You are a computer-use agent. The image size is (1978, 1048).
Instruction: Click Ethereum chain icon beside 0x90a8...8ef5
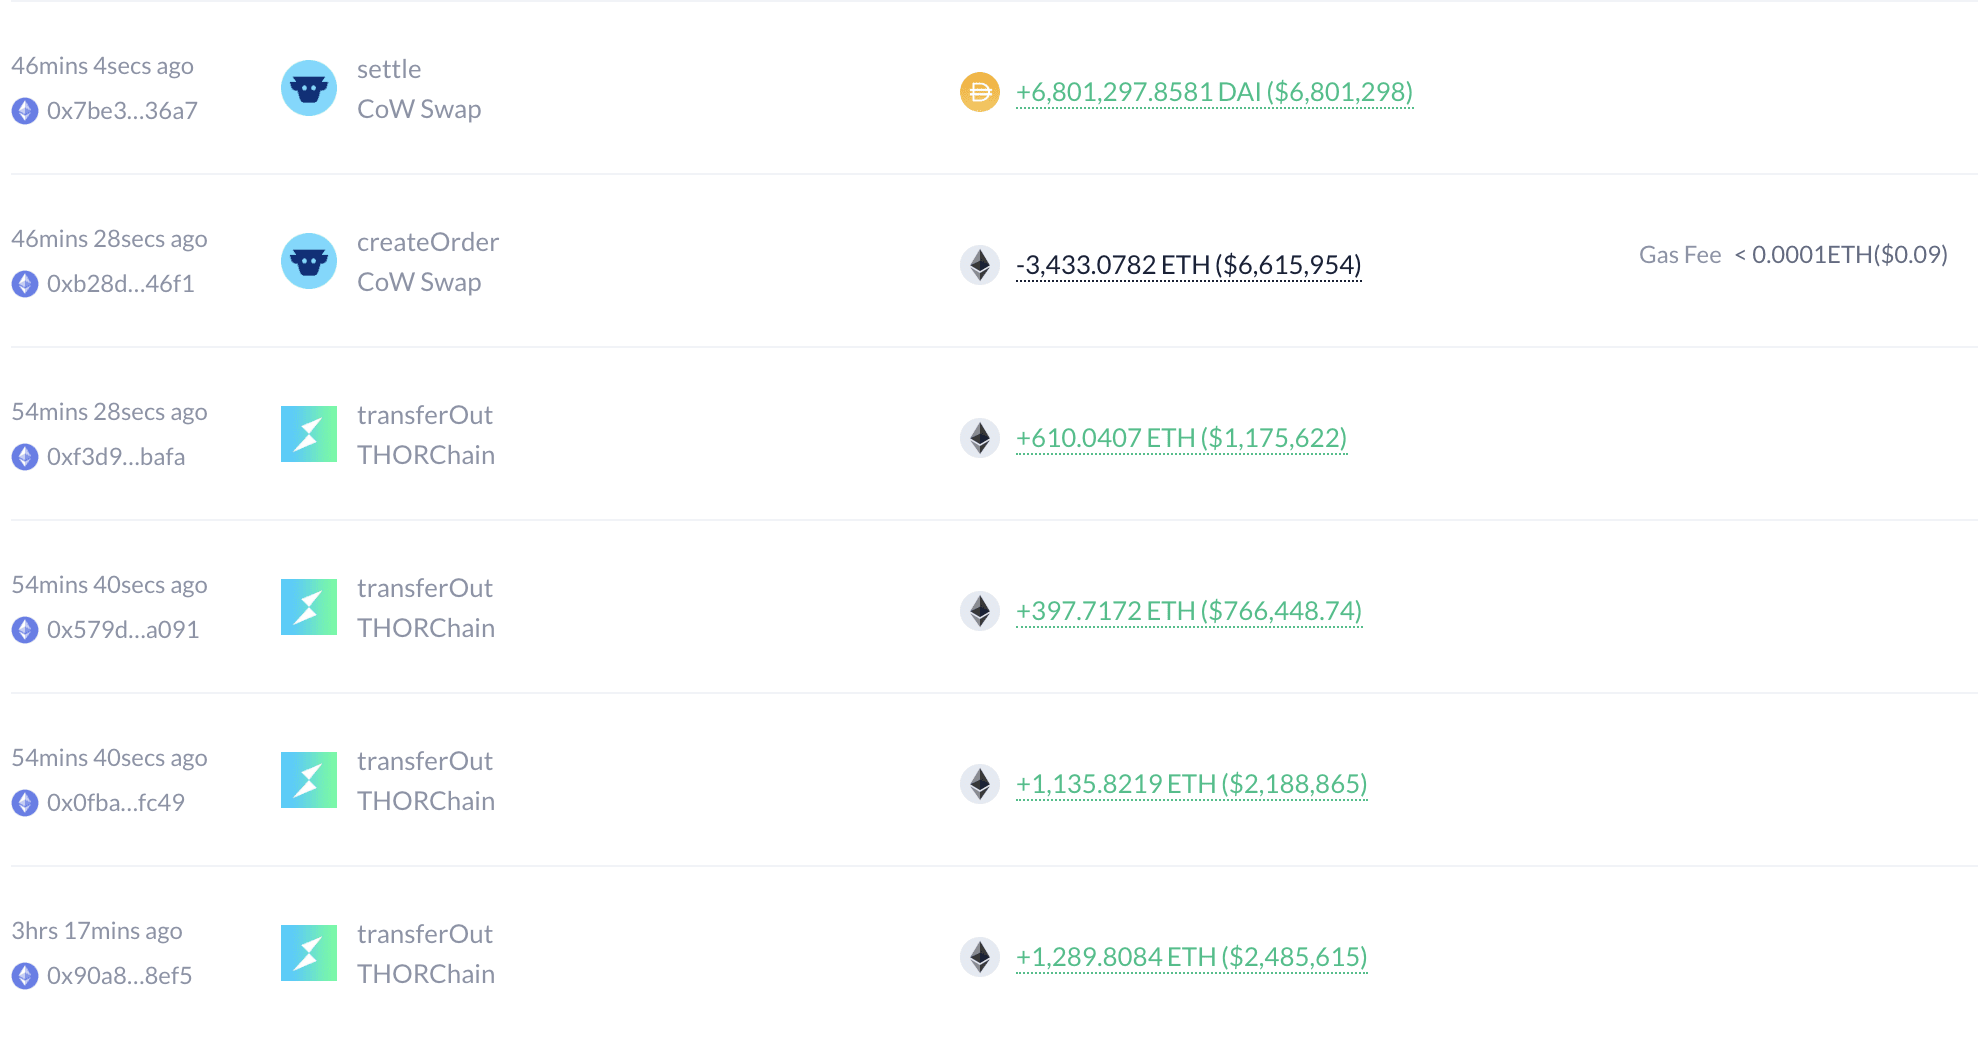click(25, 976)
